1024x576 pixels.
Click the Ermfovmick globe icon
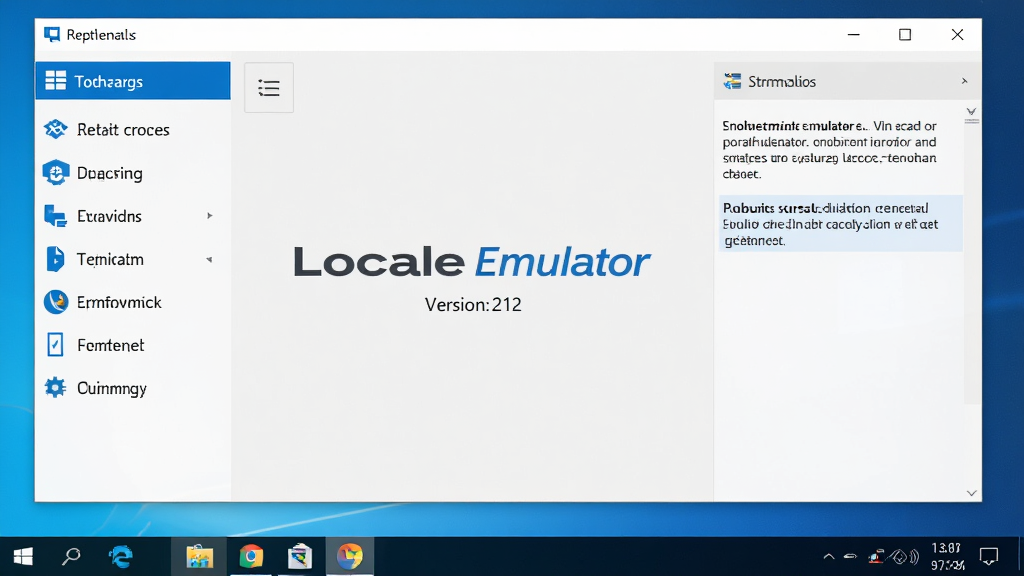click(x=56, y=302)
